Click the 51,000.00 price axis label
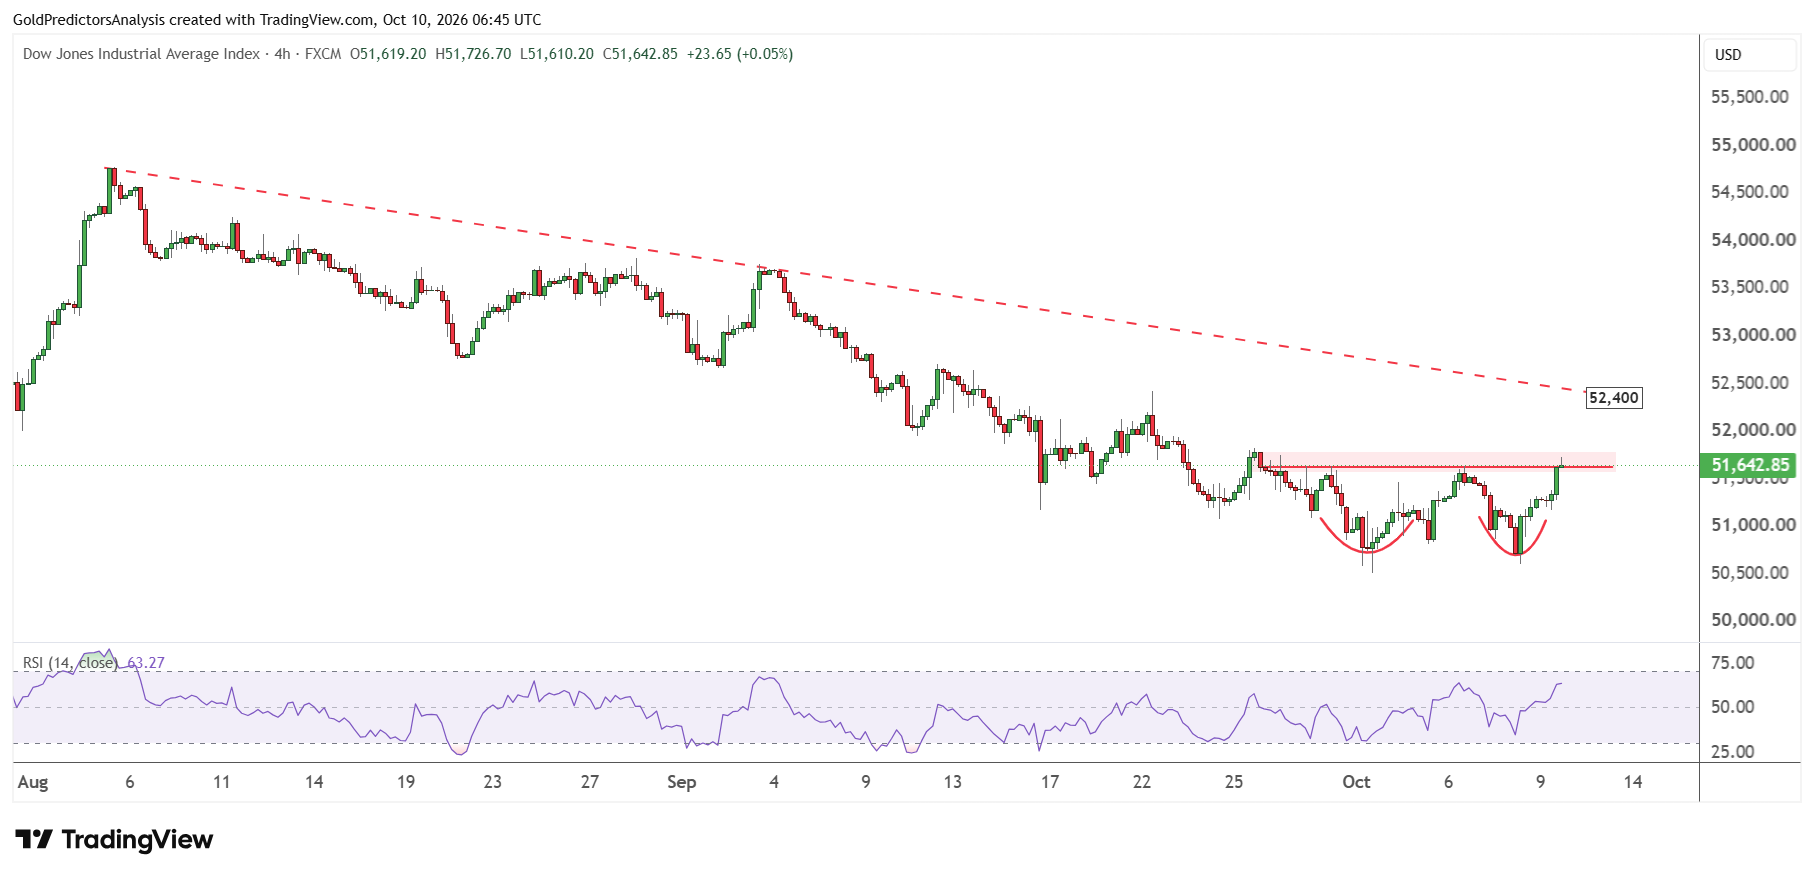This screenshot has width=1814, height=877. (x=1752, y=525)
